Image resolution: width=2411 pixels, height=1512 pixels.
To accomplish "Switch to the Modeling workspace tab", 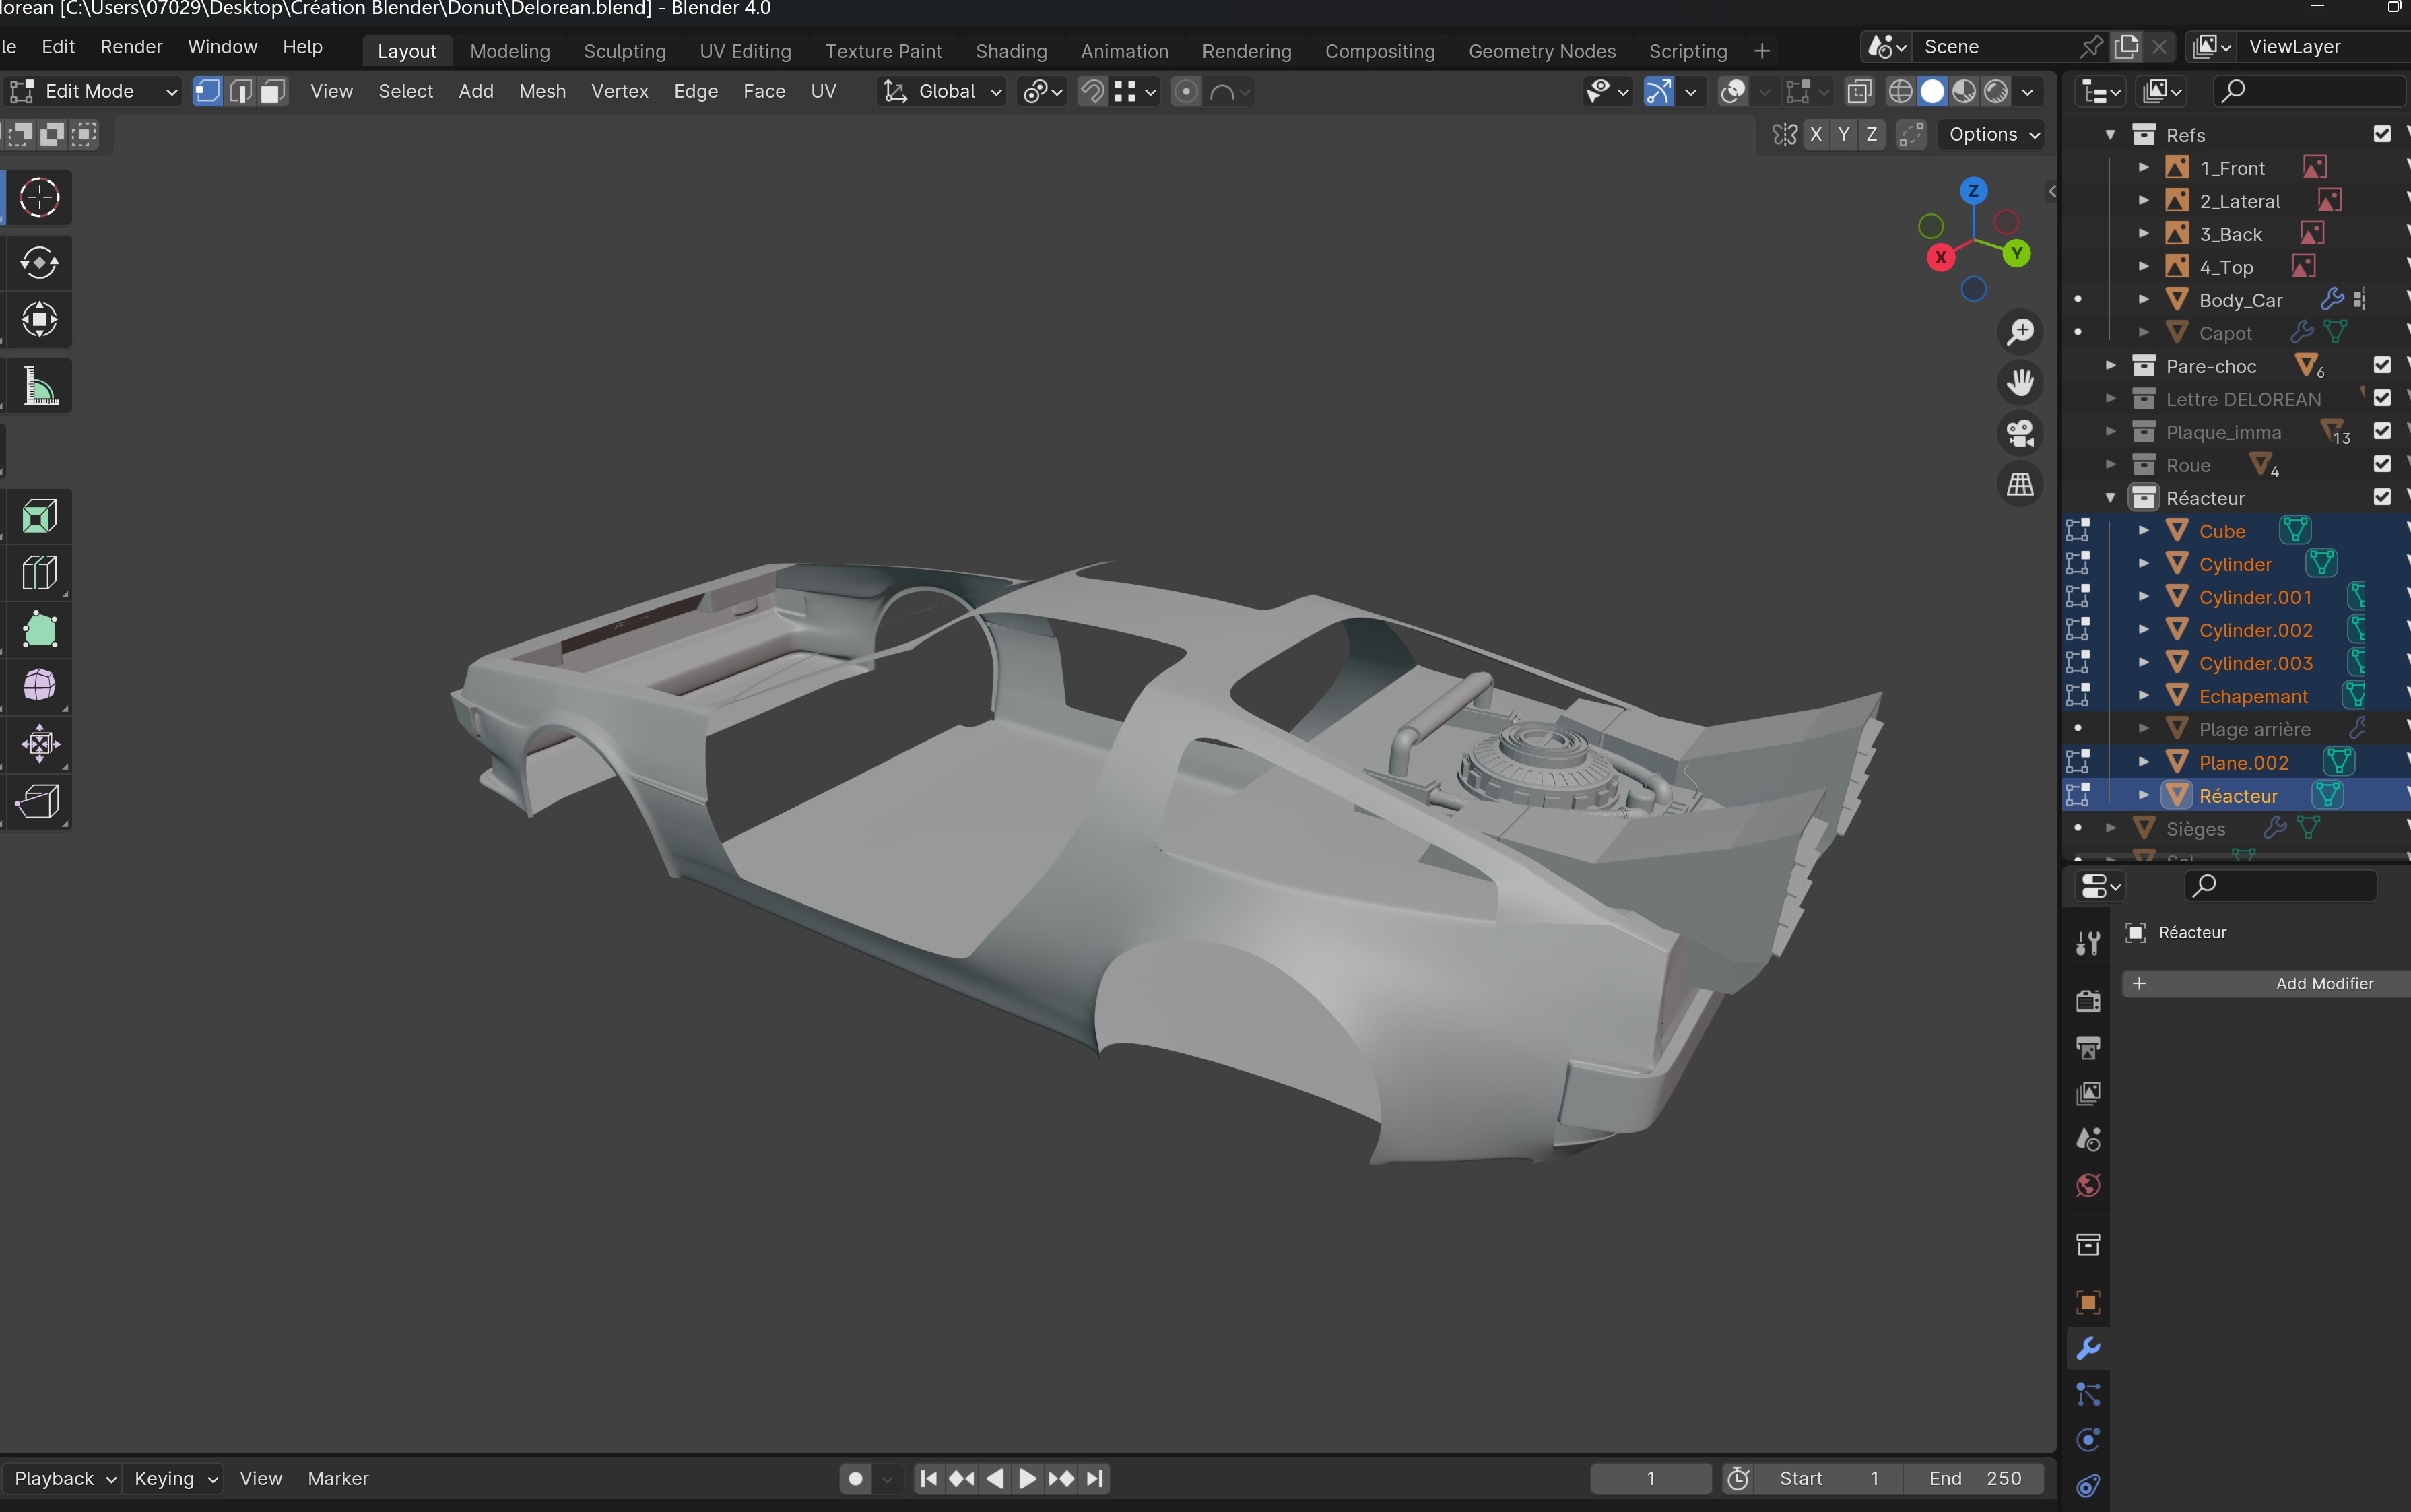I will [510, 51].
